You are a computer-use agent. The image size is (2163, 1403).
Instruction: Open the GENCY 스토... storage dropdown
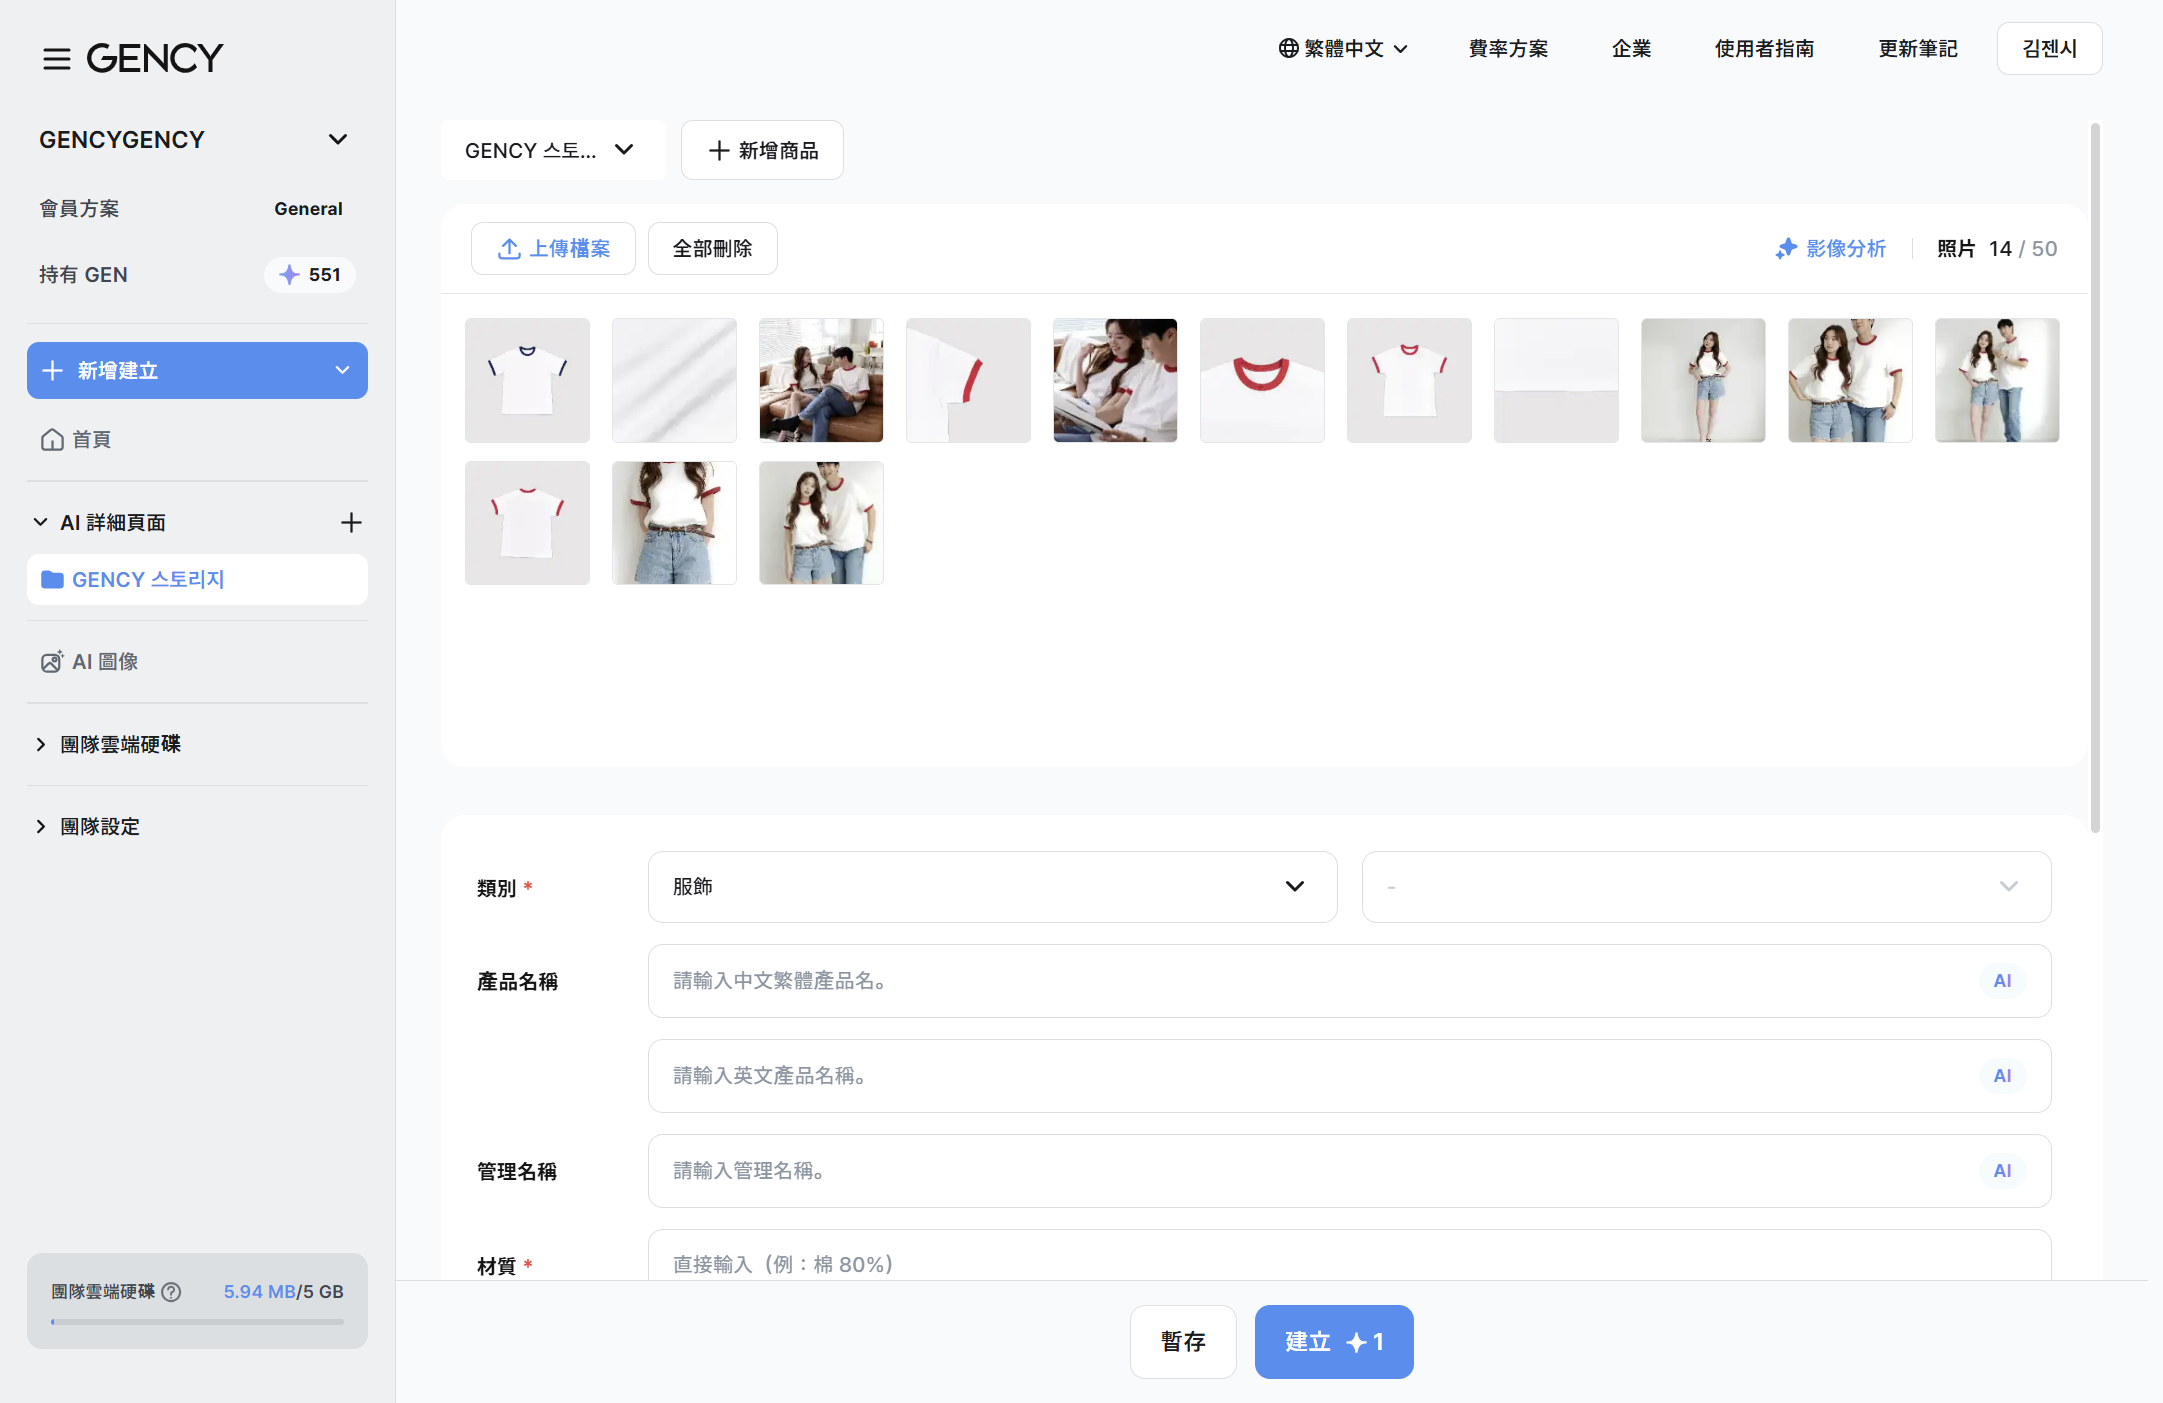tap(553, 150)
